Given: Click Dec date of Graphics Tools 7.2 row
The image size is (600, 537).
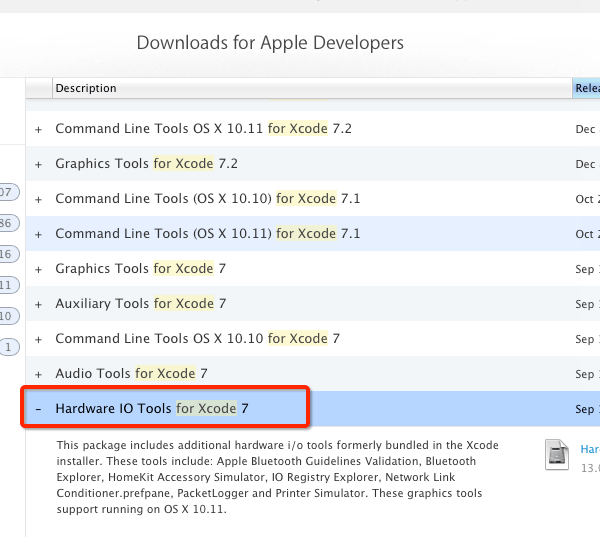Looking at the screenshot, I should [587, 164].
